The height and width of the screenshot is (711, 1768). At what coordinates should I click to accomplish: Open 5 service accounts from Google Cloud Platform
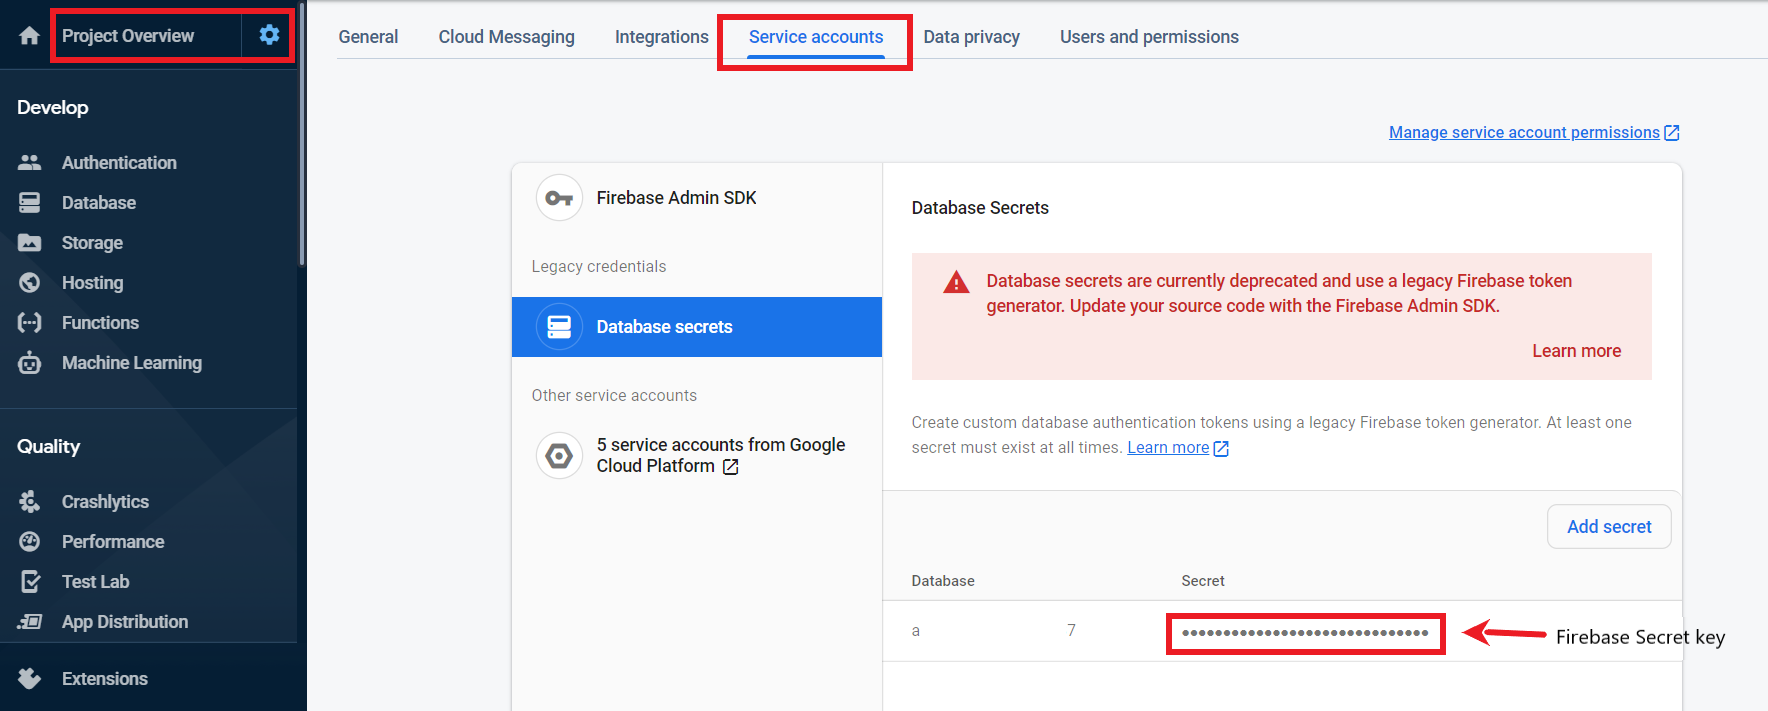[697, 455]
